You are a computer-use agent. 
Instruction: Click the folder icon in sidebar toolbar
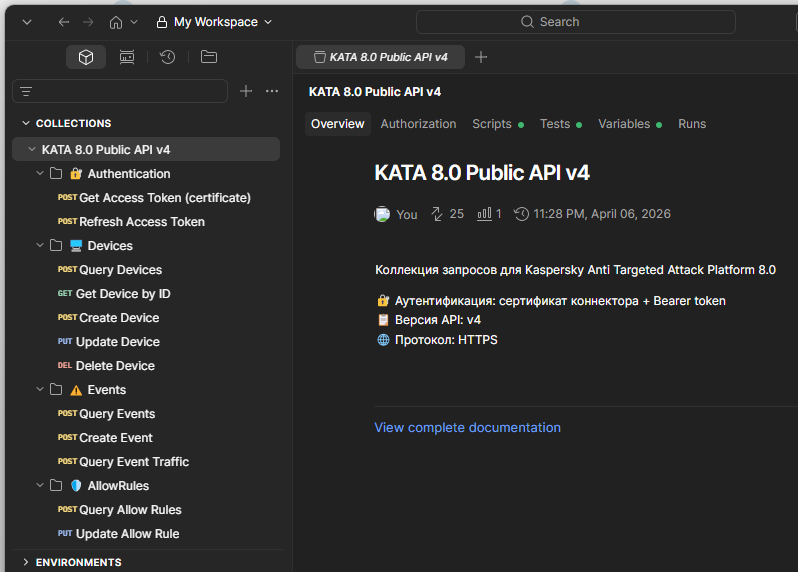coord(209,58)
